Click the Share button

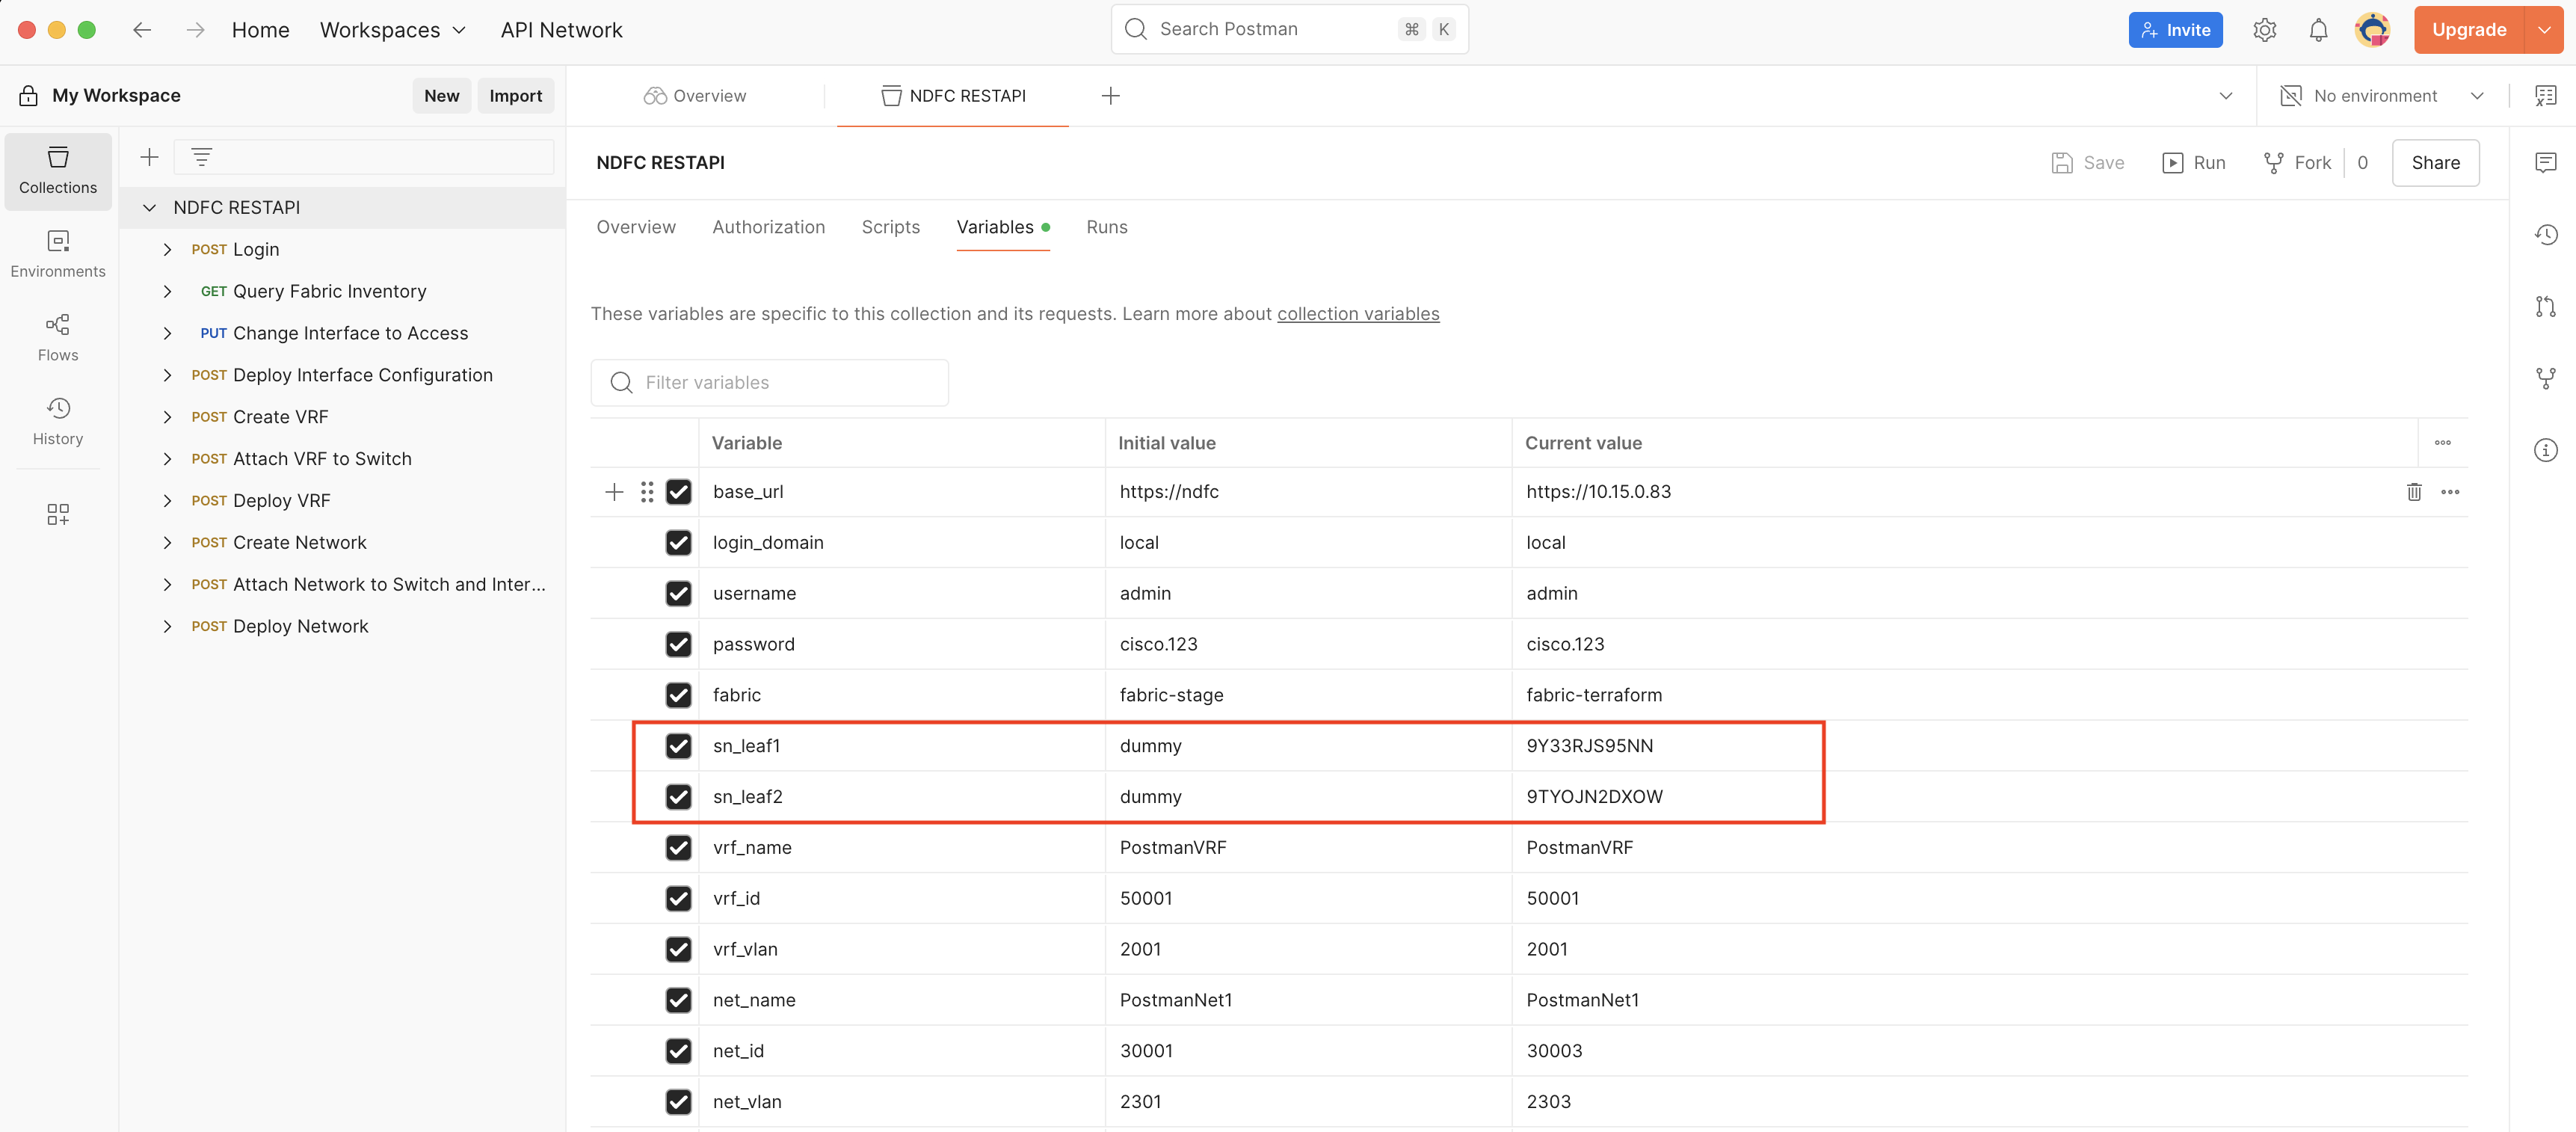(x=2435, y=163)
